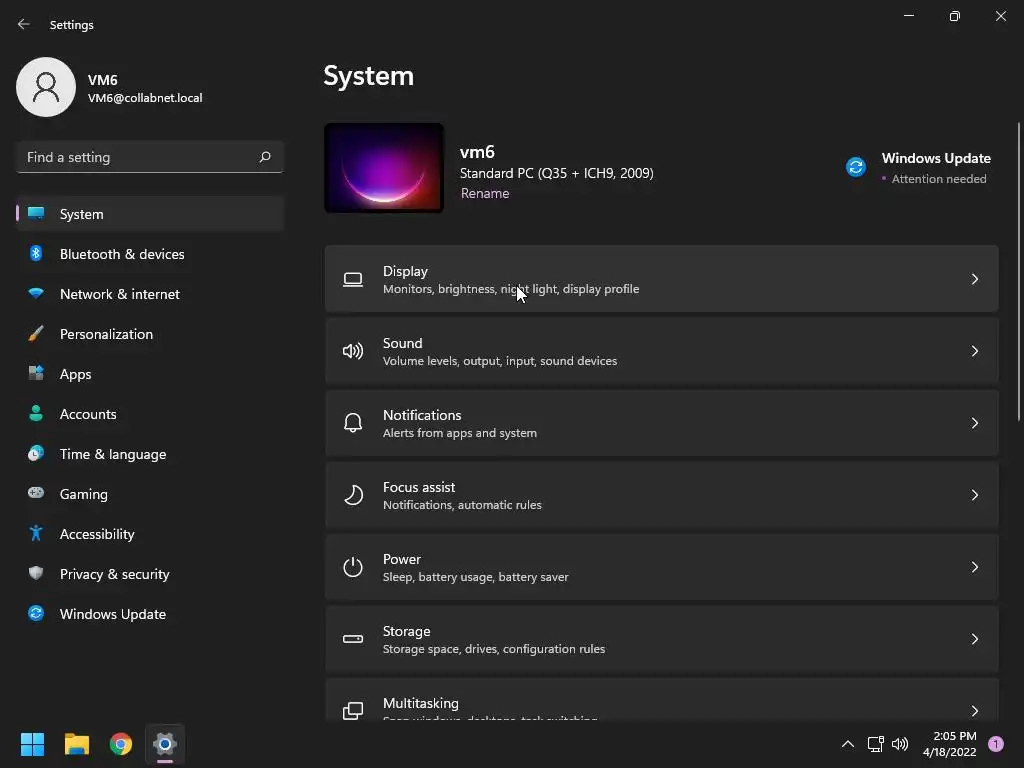Show hidden tray icons chevron
1024x768 pixels.
point(848,744)
